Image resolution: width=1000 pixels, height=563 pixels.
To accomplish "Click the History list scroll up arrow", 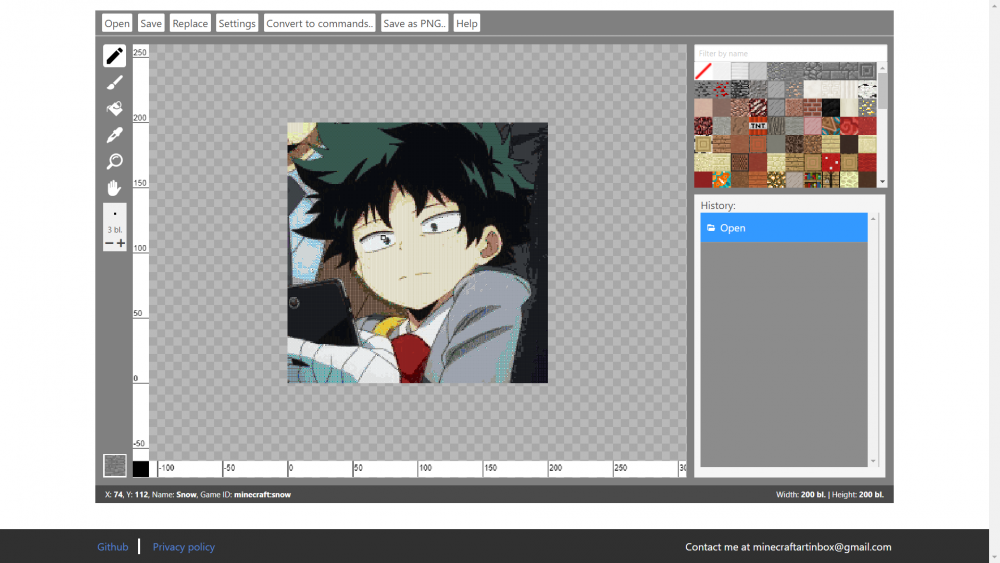I will point(873,219).
